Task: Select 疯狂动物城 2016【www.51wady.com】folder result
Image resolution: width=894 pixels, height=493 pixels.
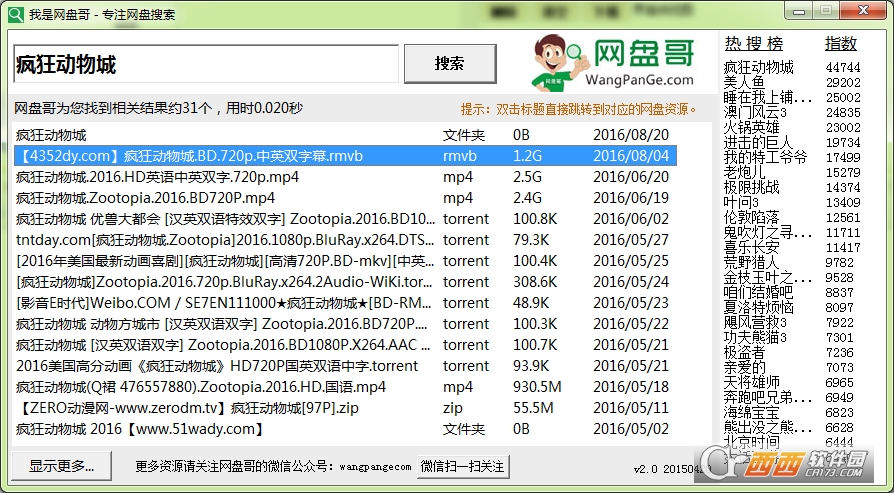Action: [345, 429]
